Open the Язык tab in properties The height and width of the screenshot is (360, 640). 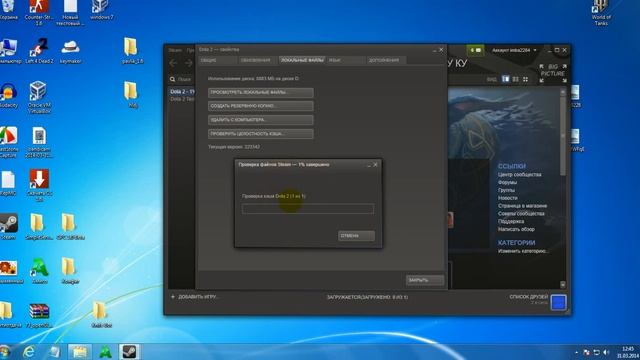346,60
